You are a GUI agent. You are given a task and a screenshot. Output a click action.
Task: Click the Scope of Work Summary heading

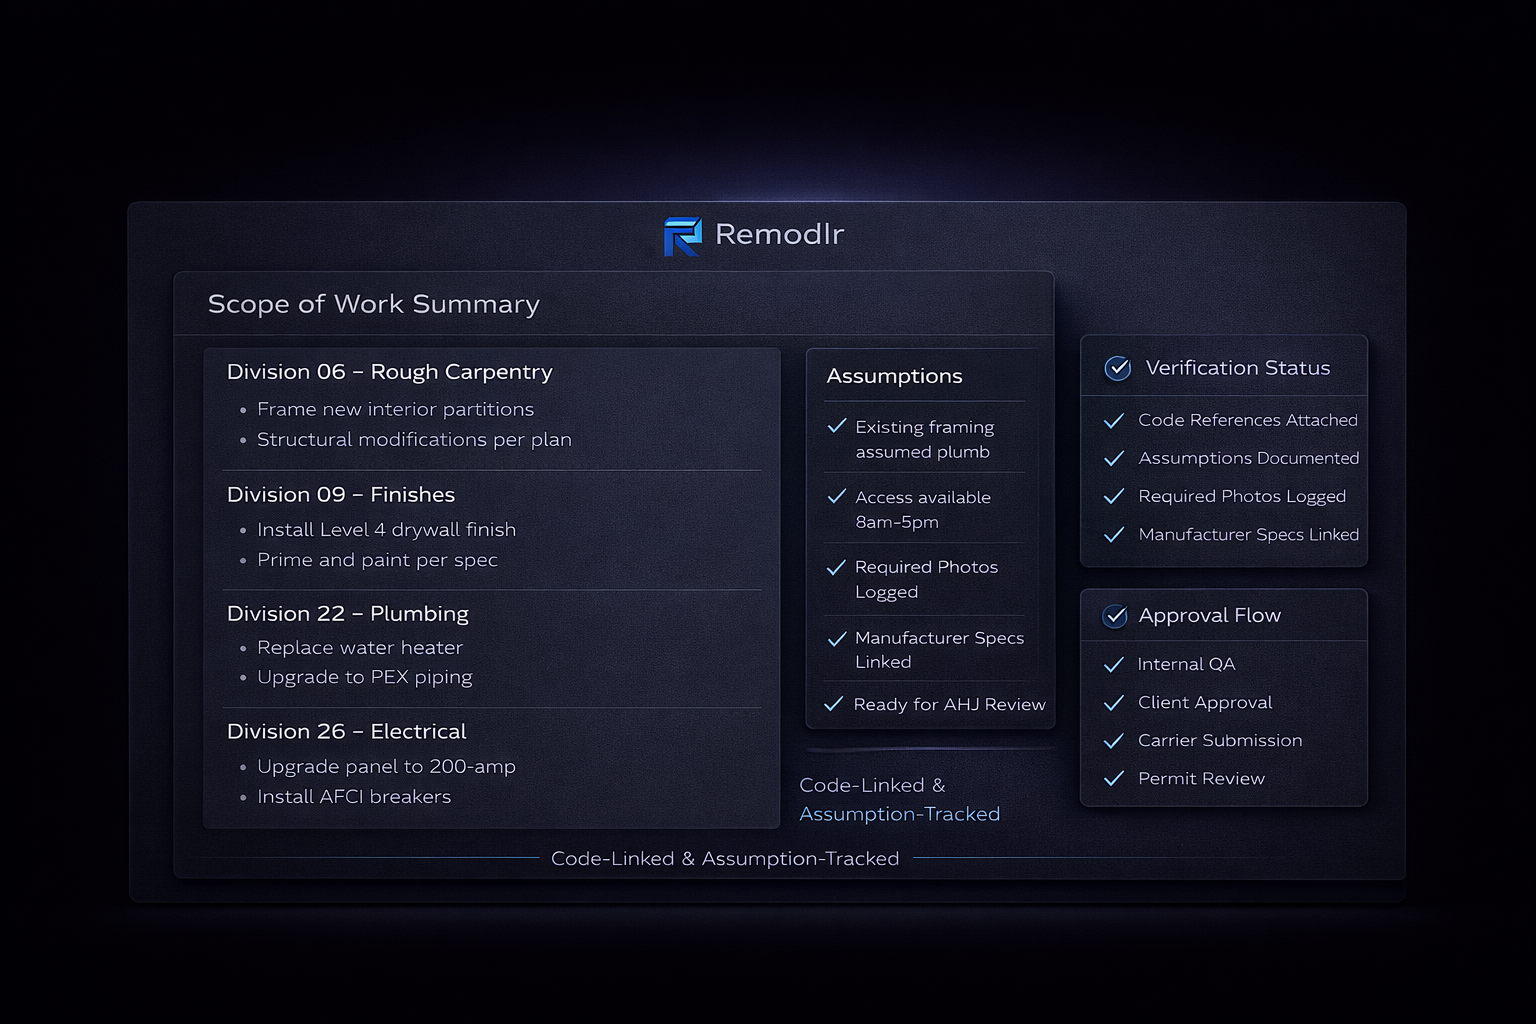(373, 304)
